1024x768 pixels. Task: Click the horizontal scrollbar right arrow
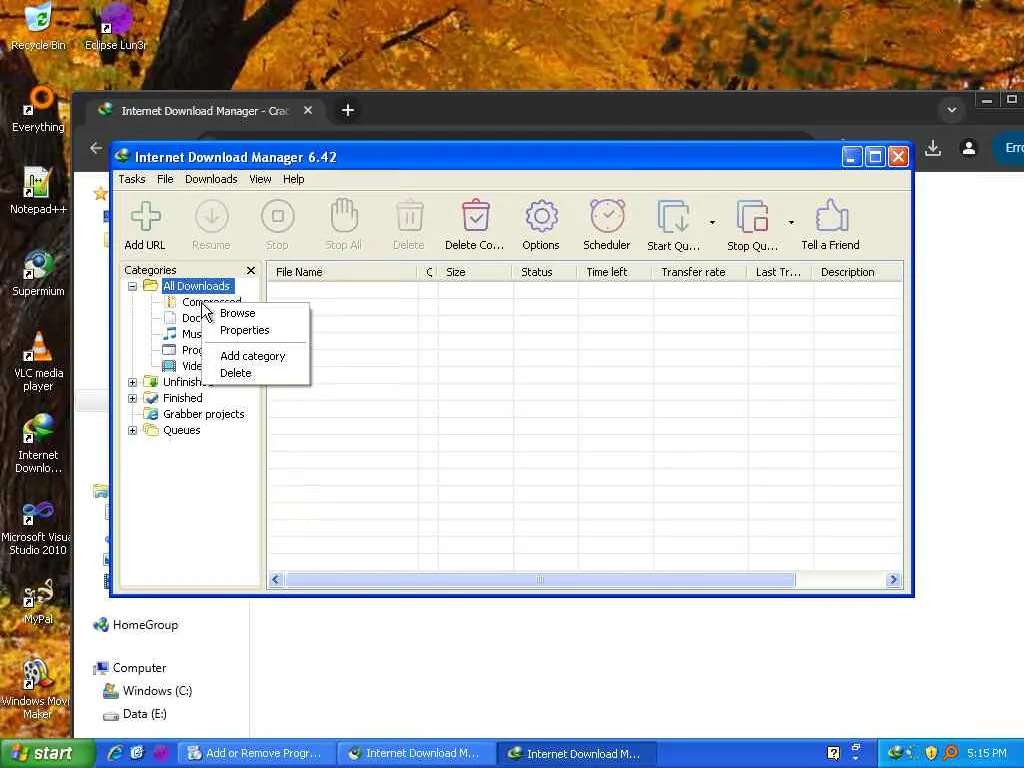point(893,580)
